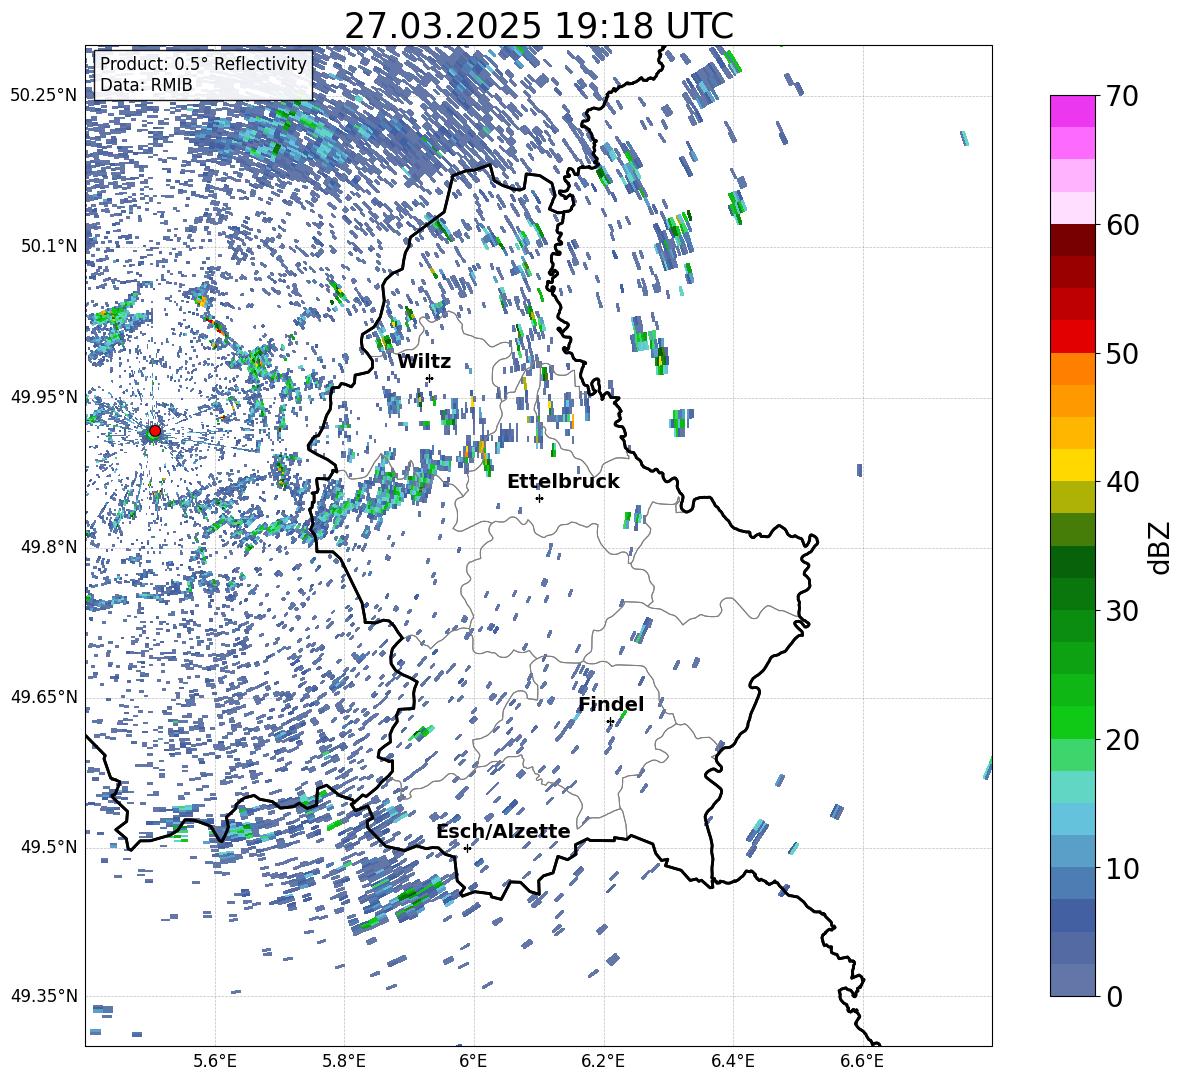Viewport: 1184px width, 1081px height.
Task: Click the 70 colorbar tick label
Action: click(x=1122, y=96)
